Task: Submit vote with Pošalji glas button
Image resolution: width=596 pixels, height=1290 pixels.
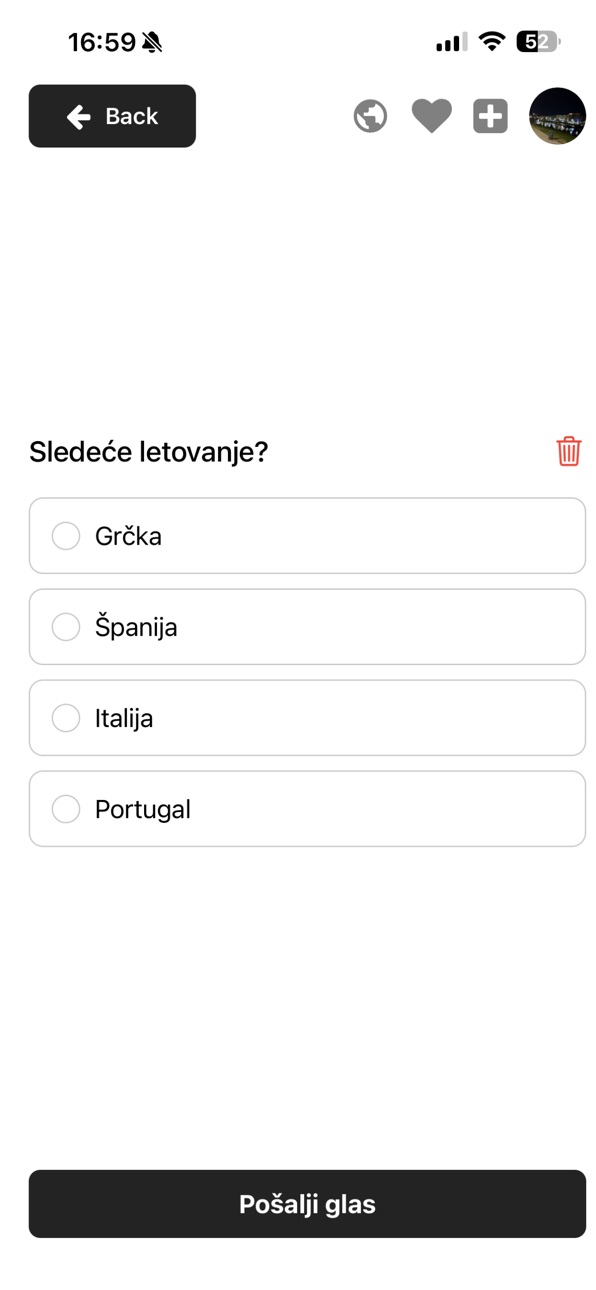Action: 307,1204
